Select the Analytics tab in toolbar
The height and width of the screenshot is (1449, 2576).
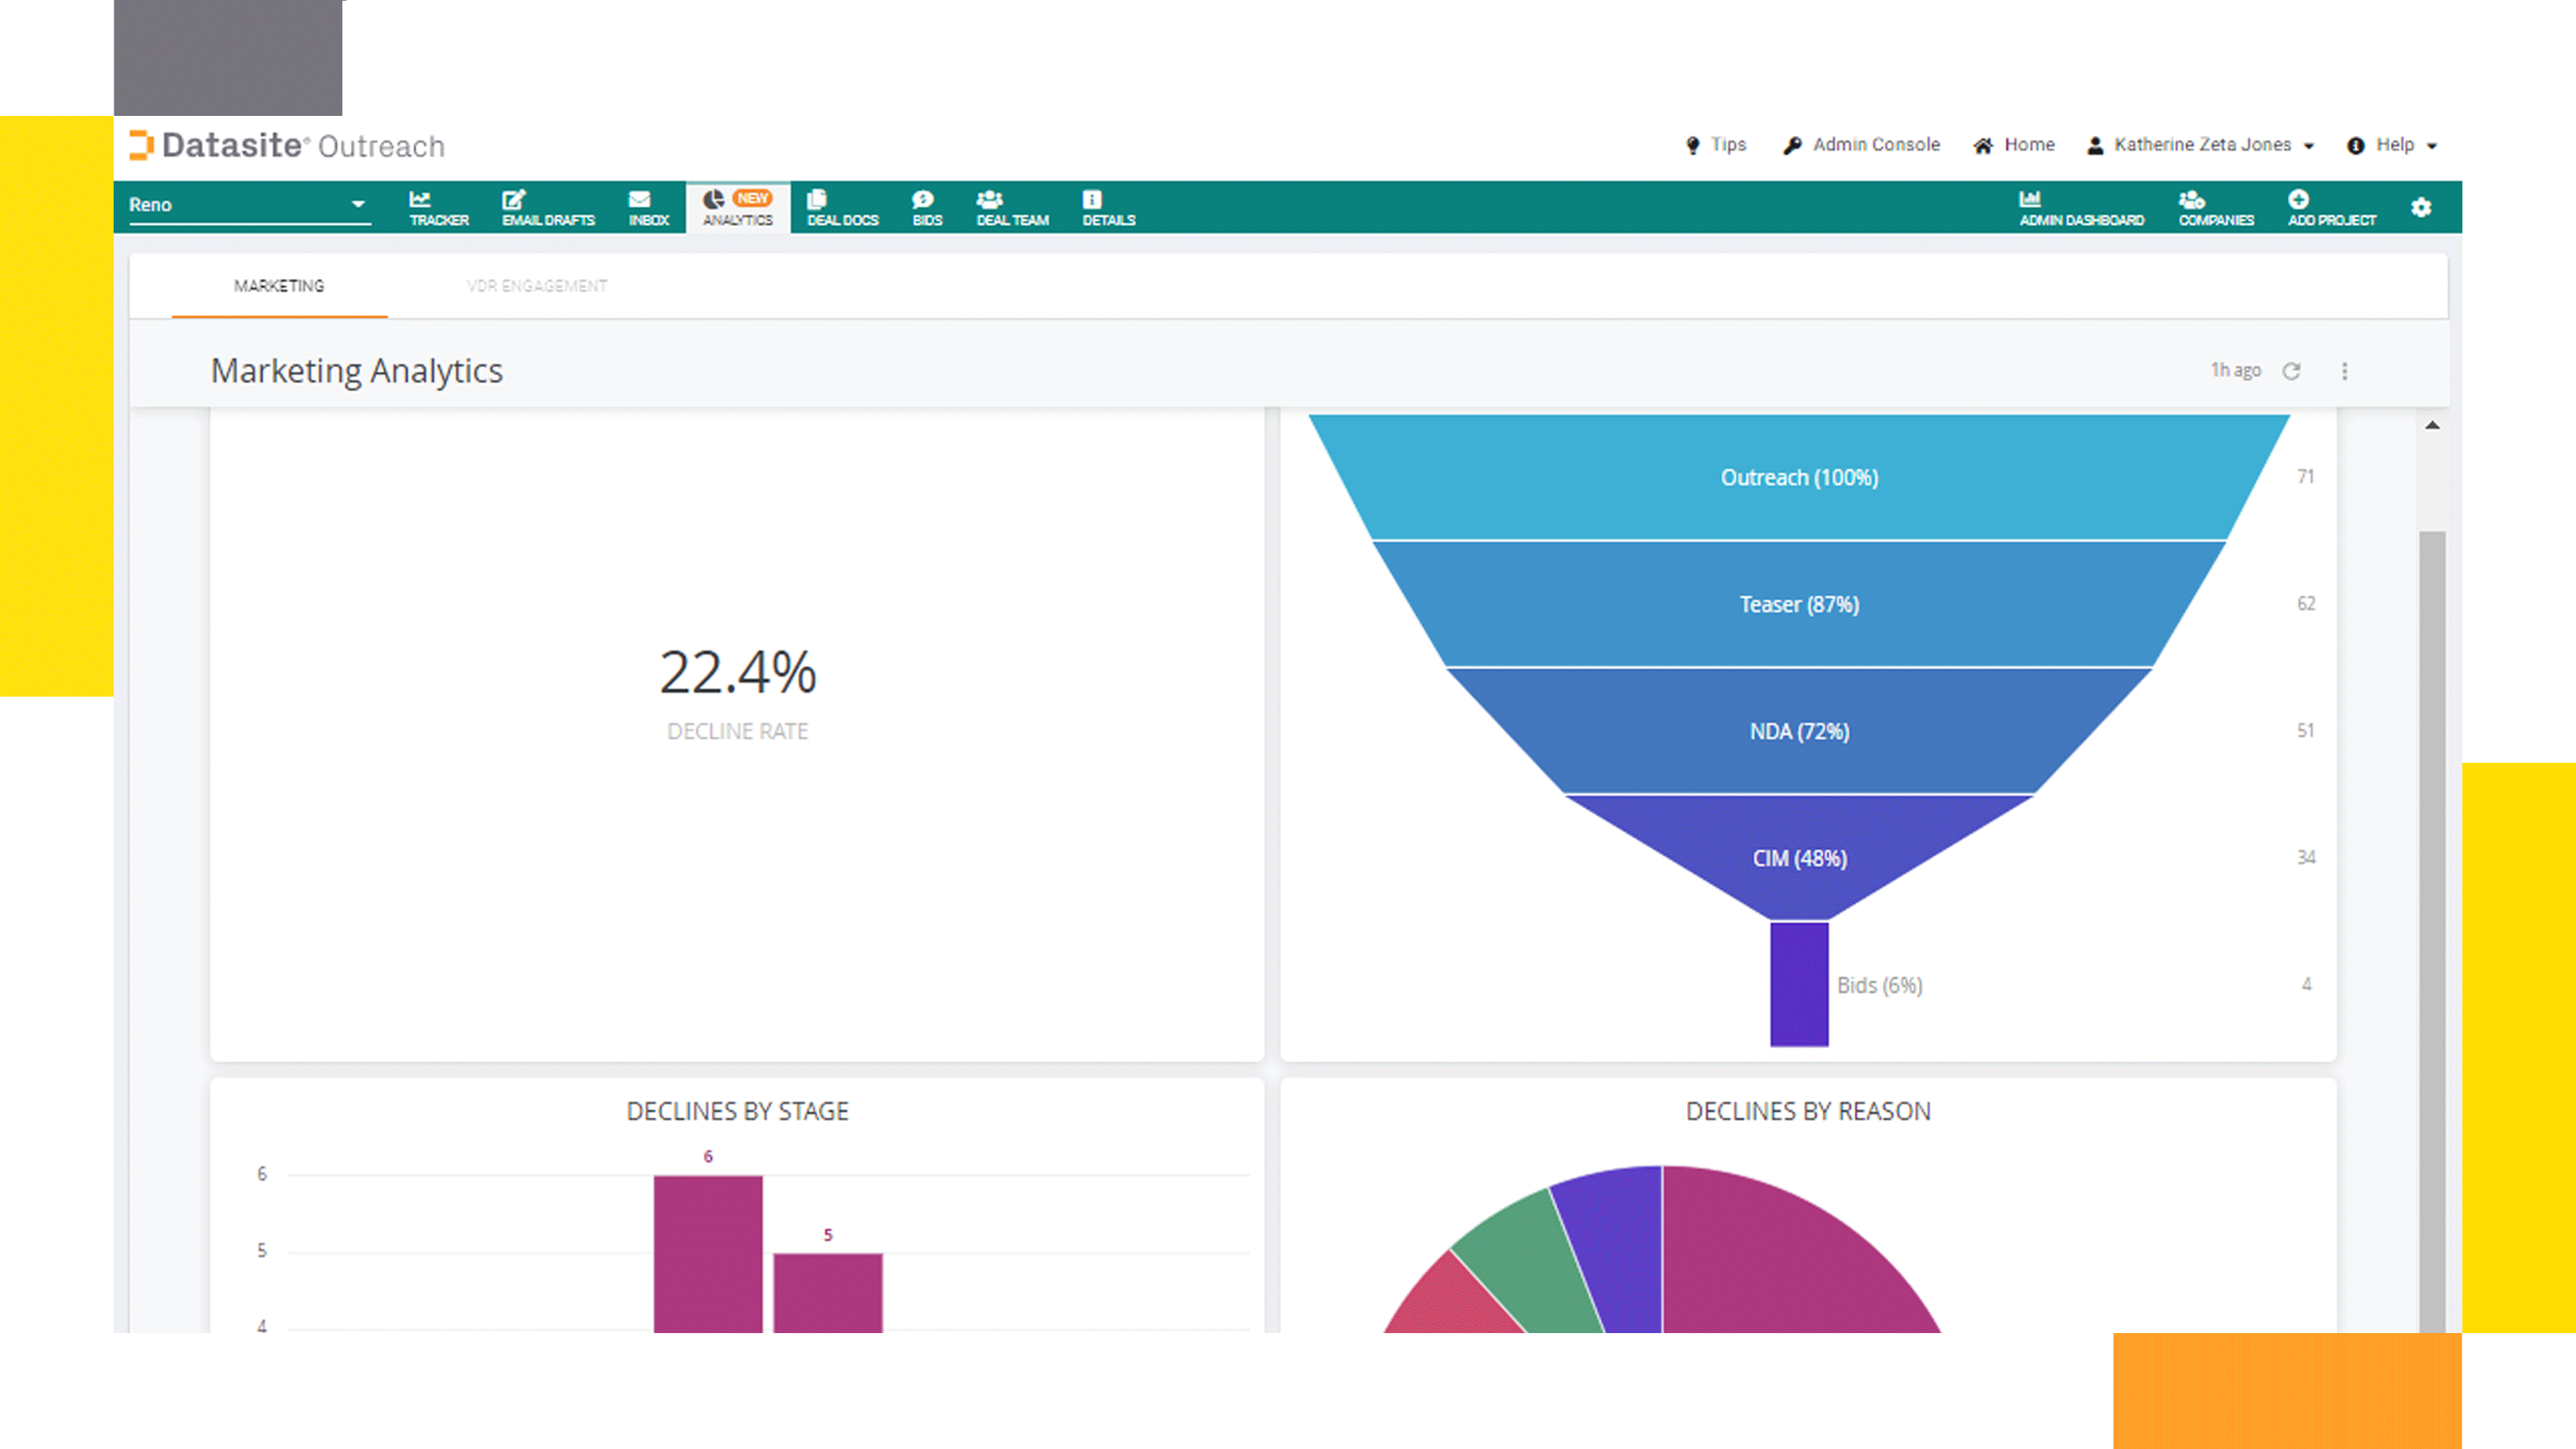738,208
